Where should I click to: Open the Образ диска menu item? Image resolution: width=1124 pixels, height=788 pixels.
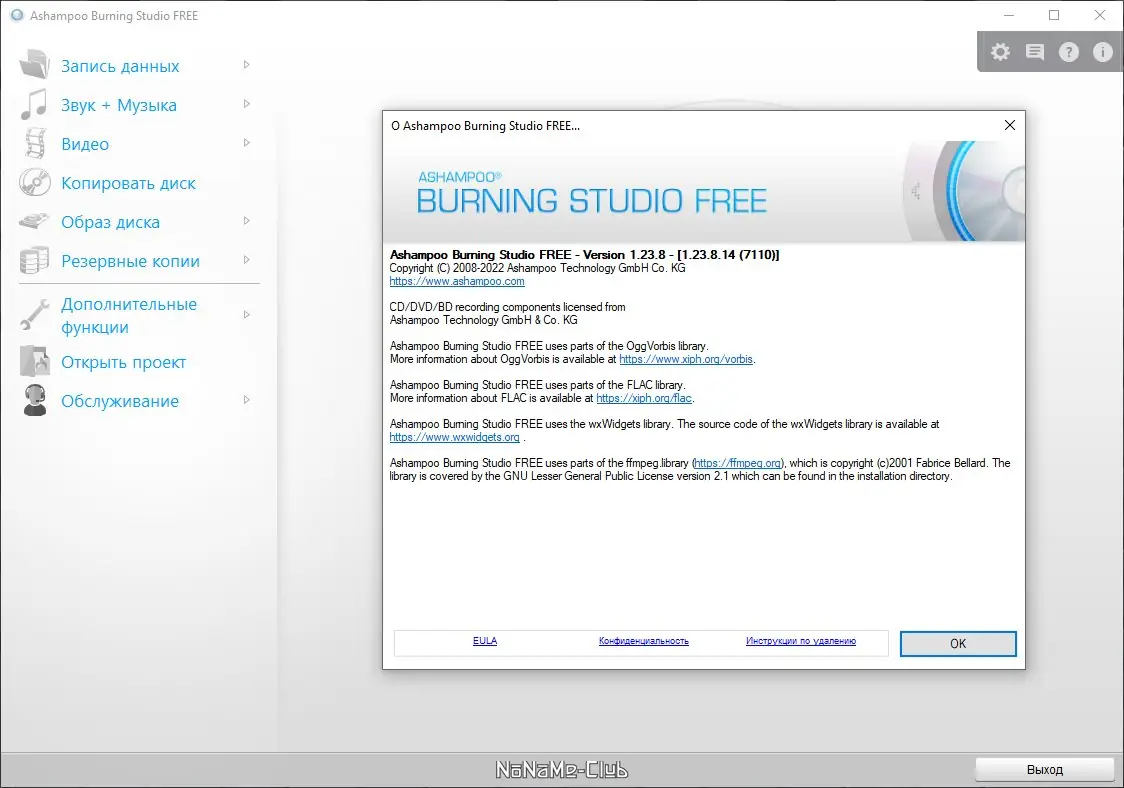[110, 222]
